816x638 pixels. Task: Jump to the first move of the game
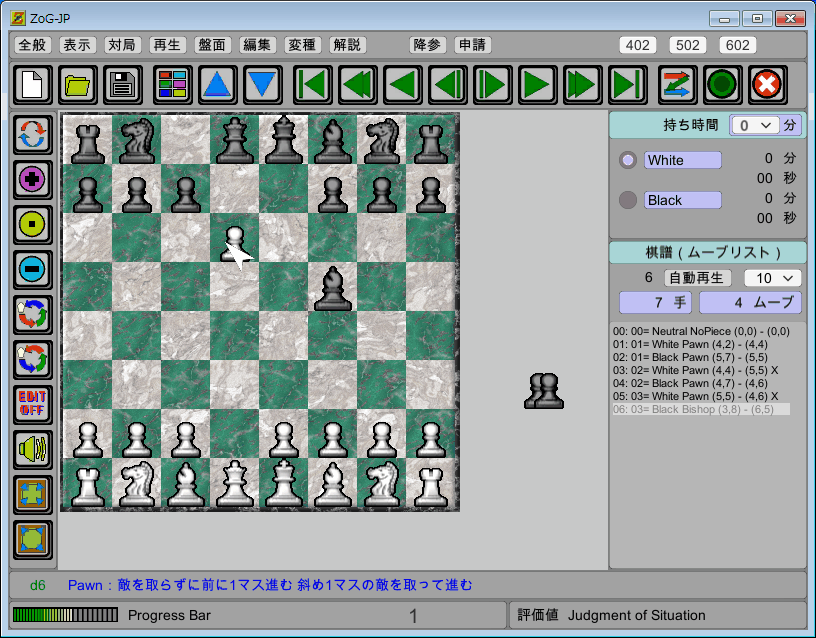click(x=312, y=84)
